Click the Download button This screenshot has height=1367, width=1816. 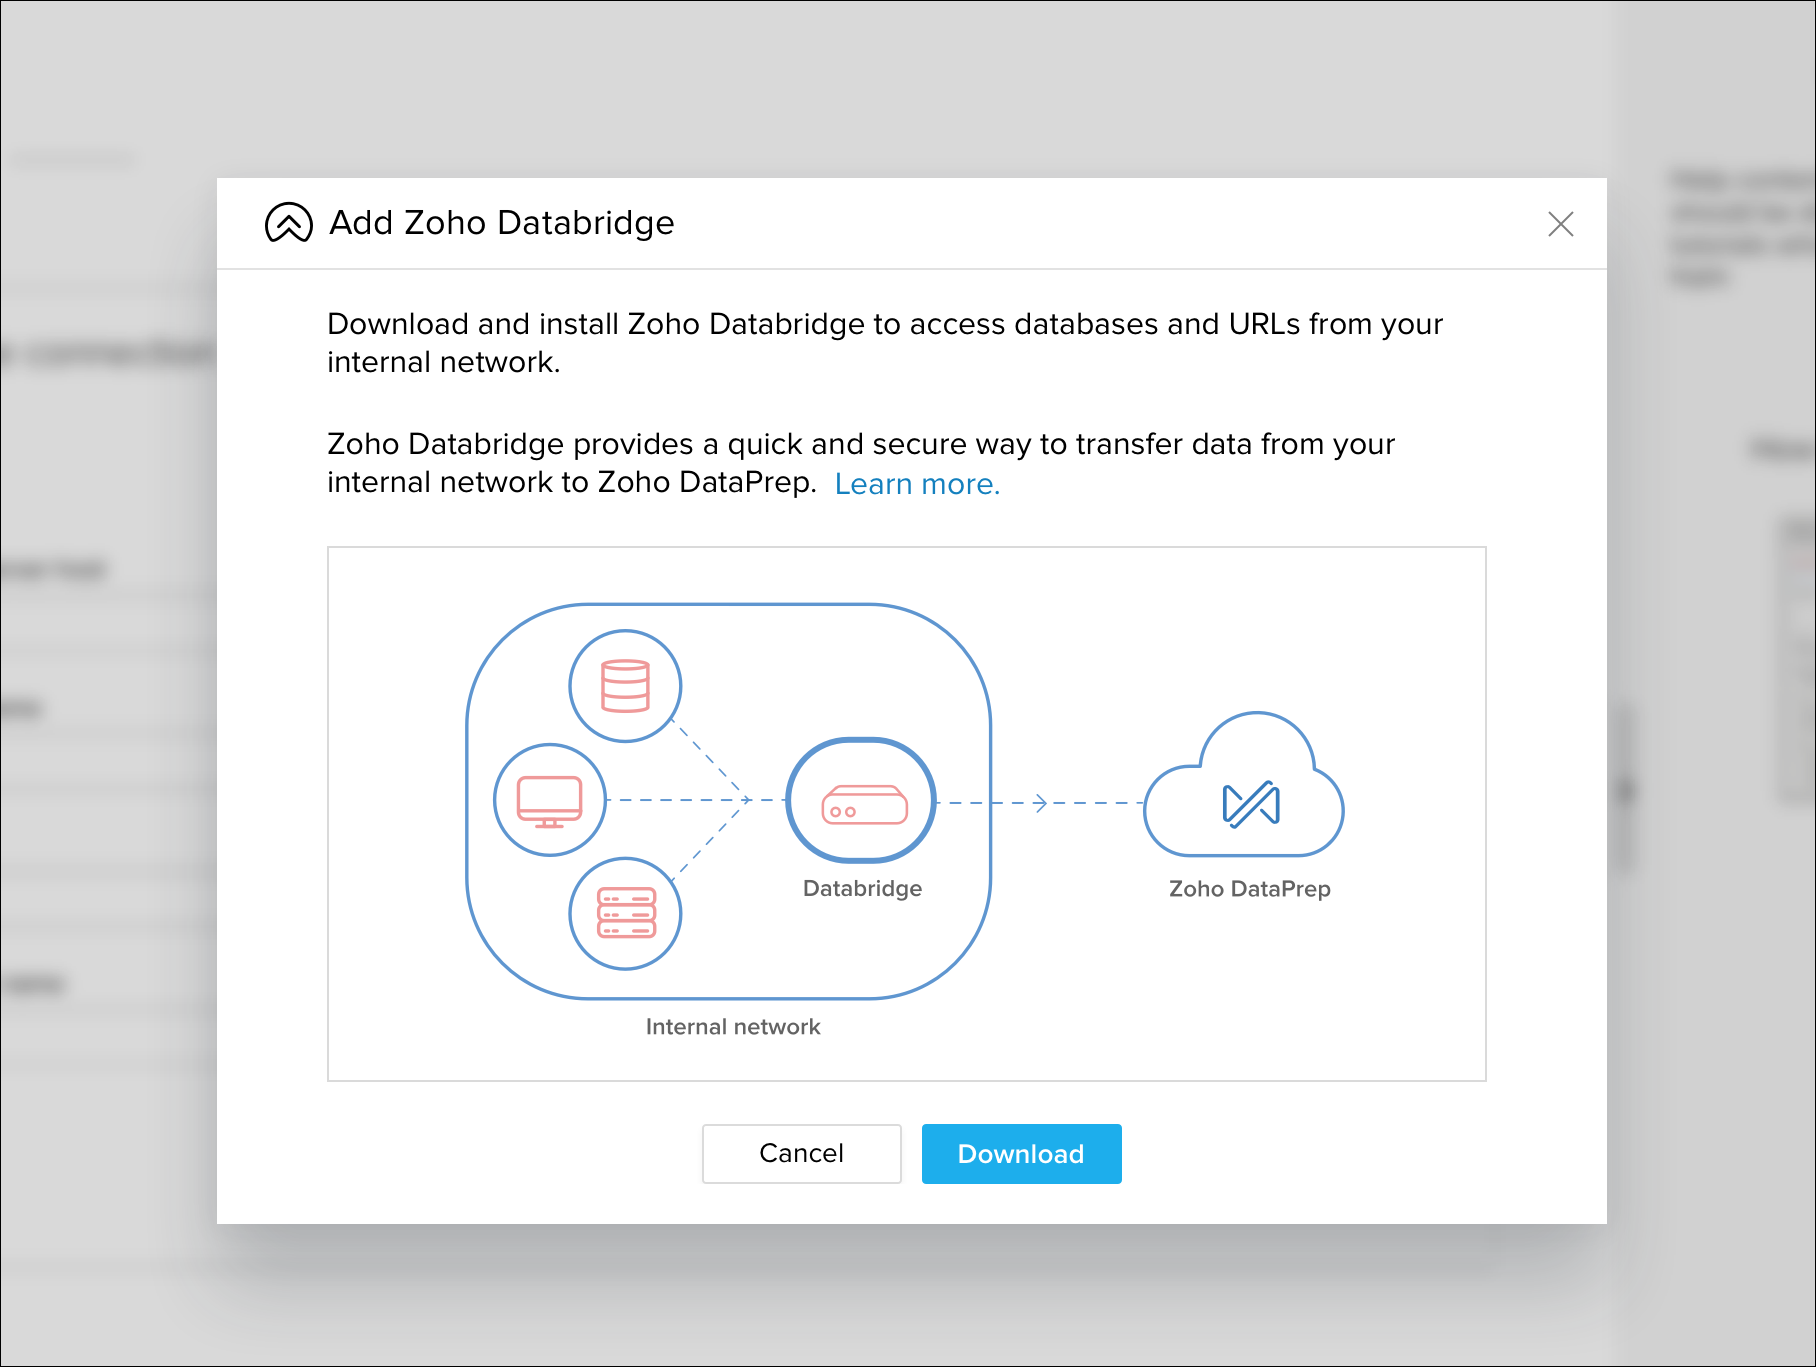[1021, 1153]
